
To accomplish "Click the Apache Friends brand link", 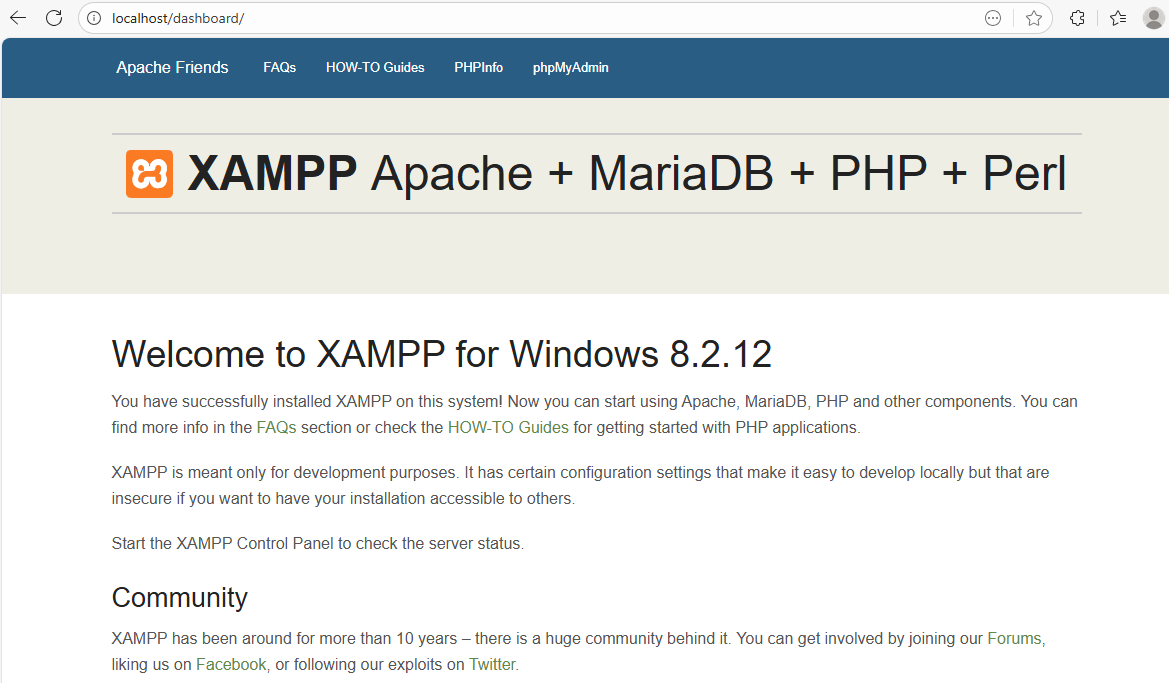I will [172, 68].
